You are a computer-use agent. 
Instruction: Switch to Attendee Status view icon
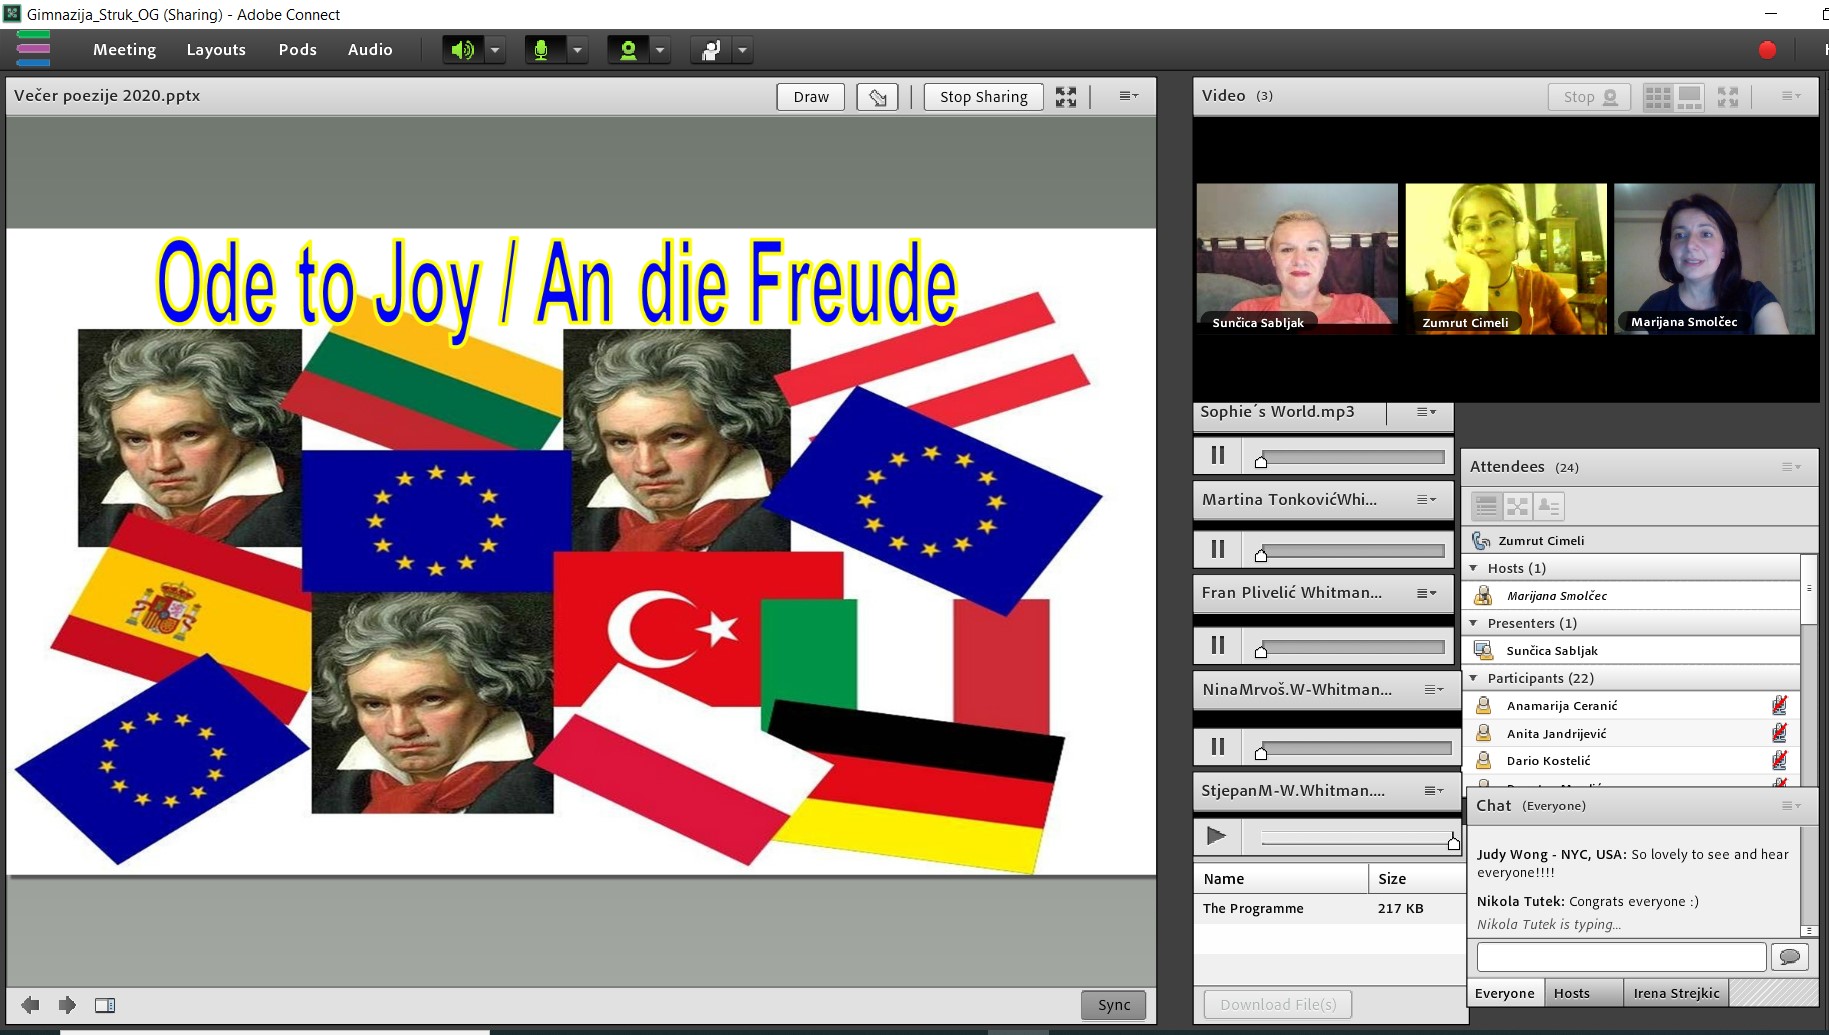[x=1549, y=507]
